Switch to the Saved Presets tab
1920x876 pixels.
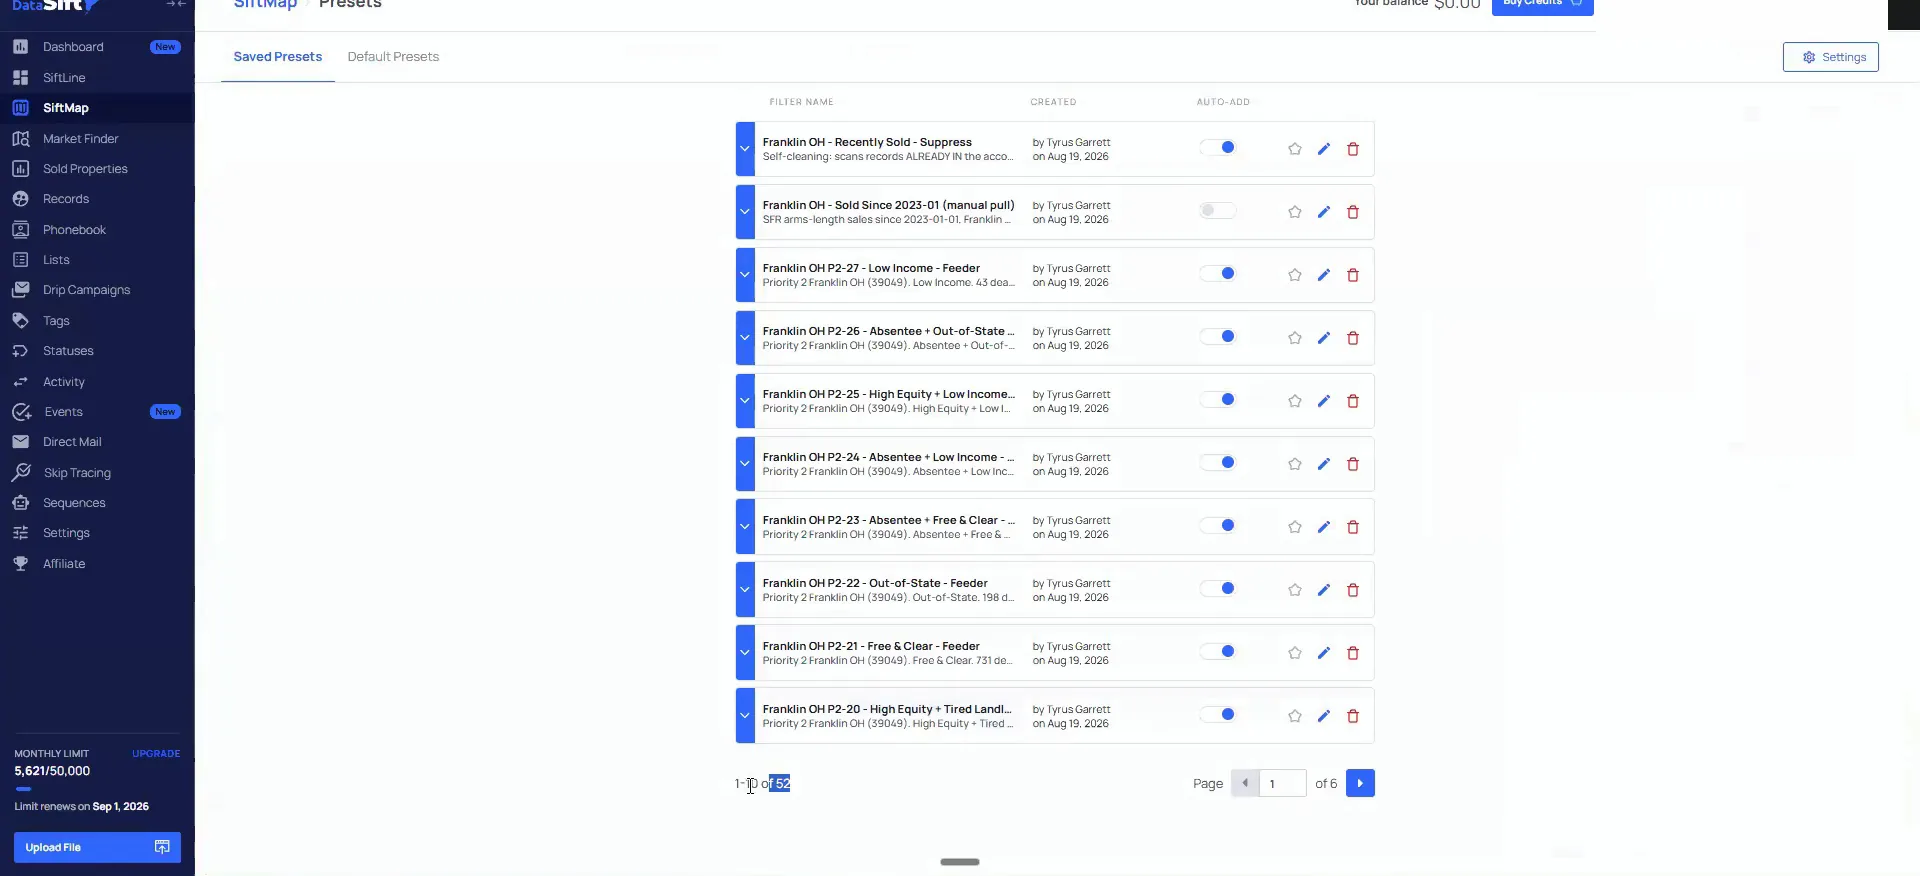[x=278, y=57]
